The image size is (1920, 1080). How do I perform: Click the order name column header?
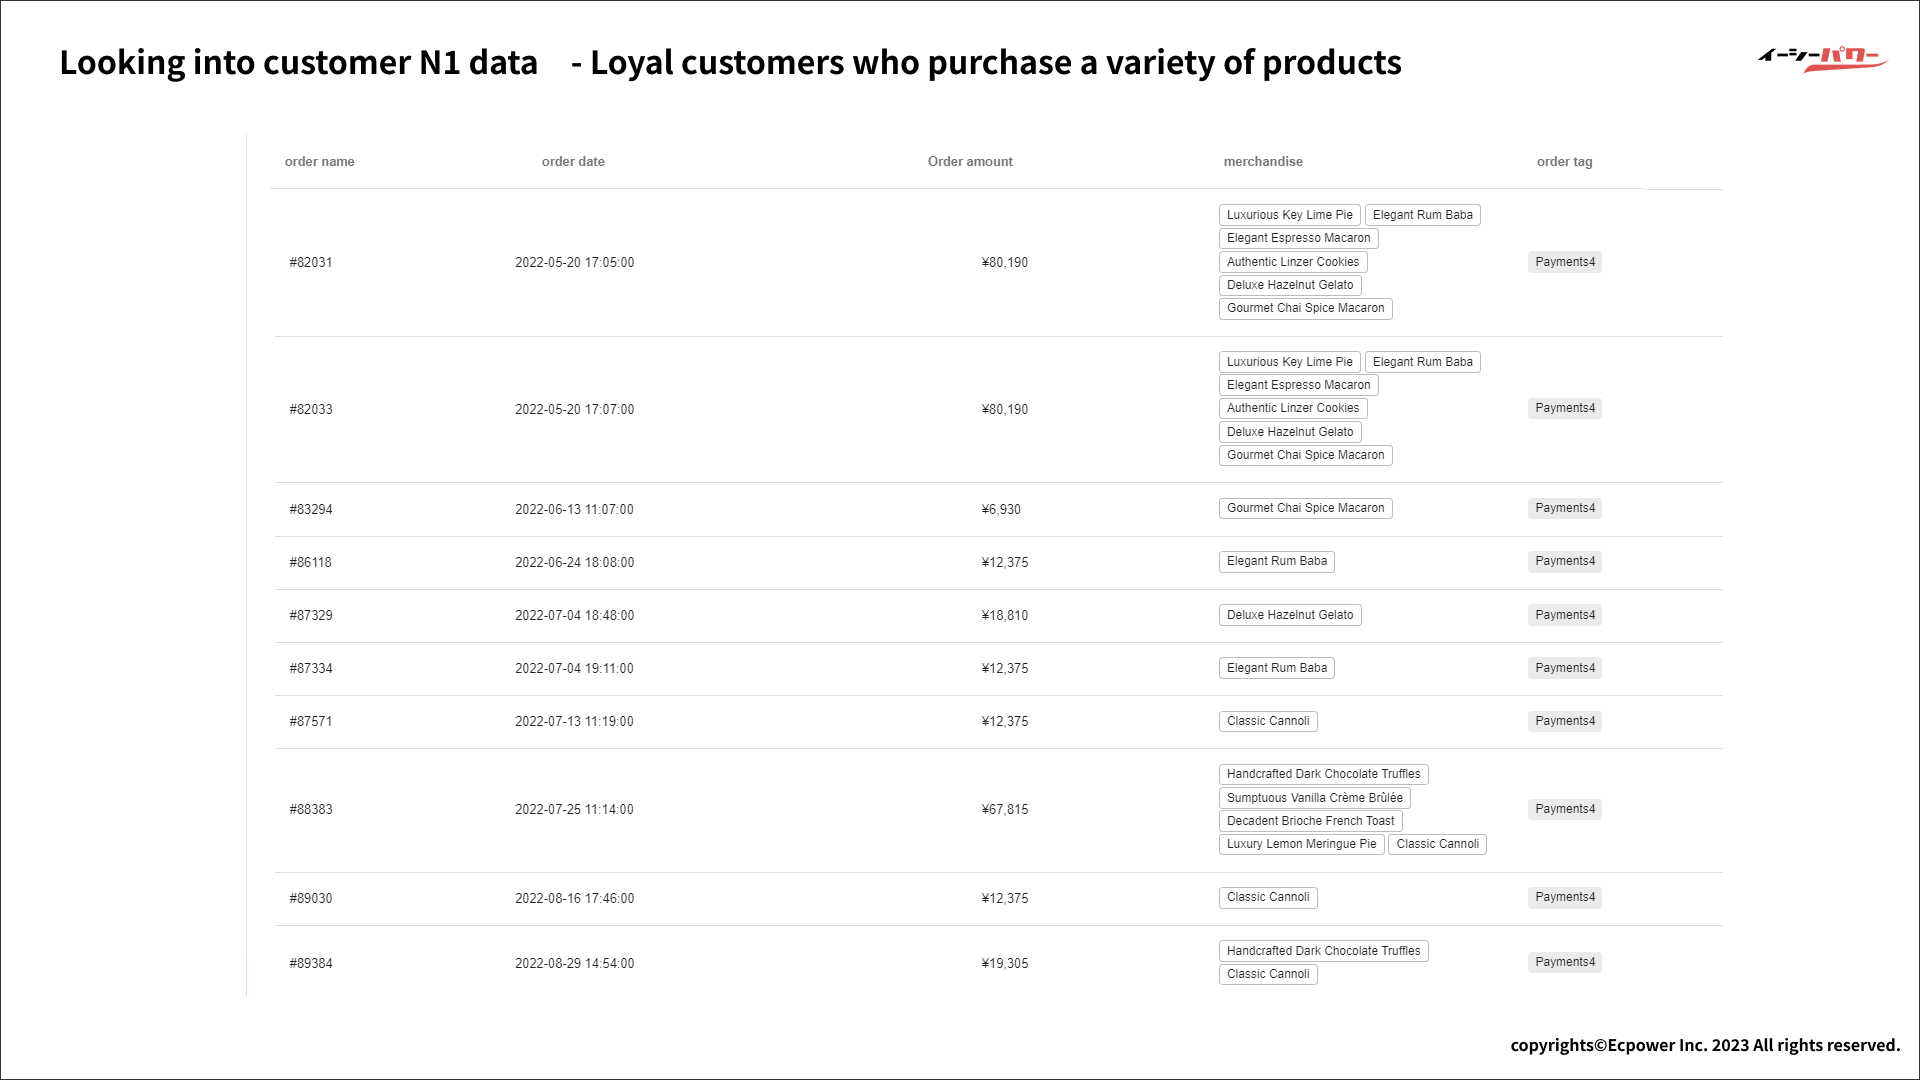point(319,162)
